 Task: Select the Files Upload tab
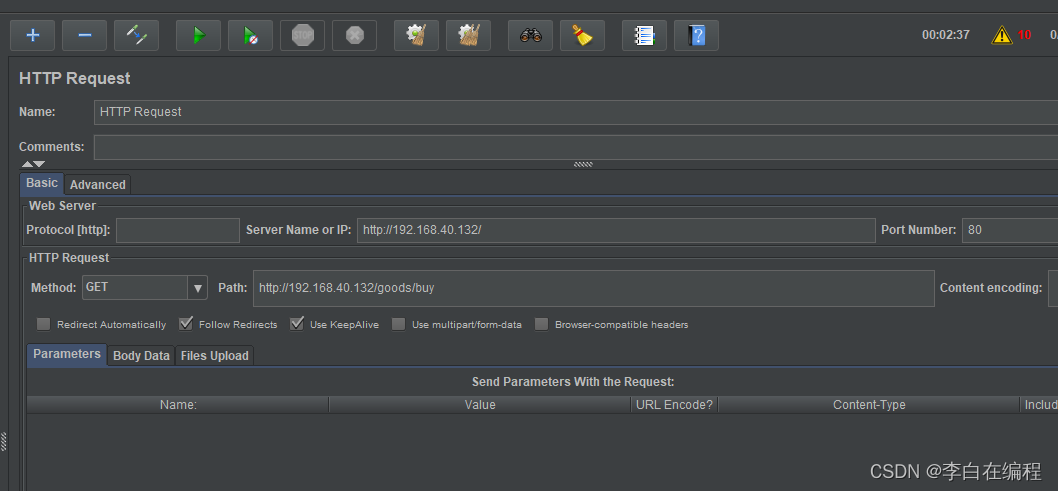click(x=215, y=355)
